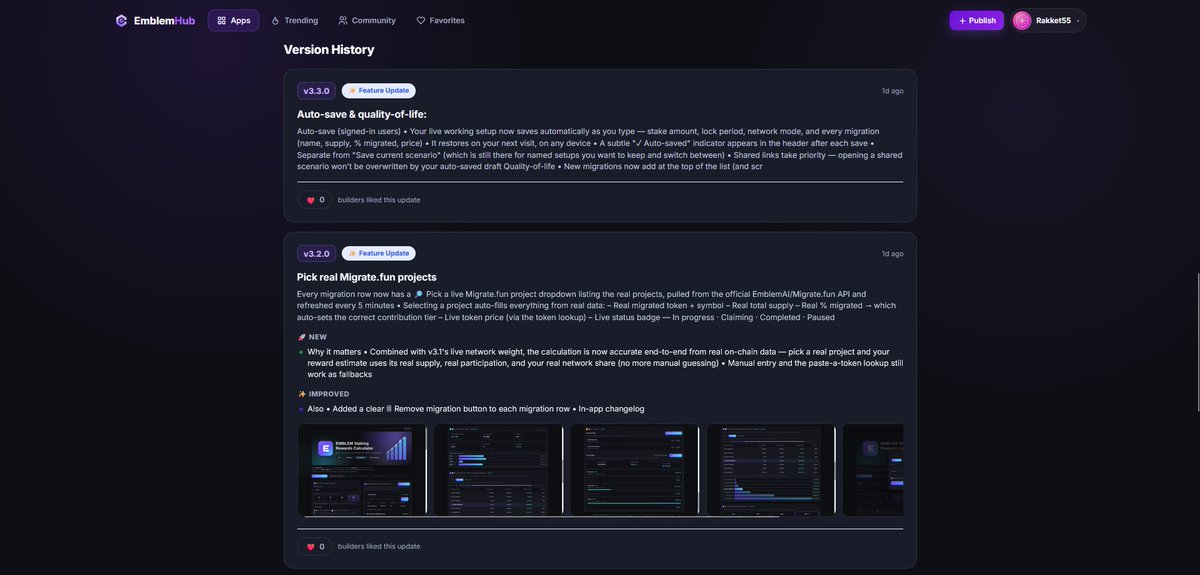Click the 'Pick real Migrate.fun projects' heading
1200x575 pixels.
[x=367, y=277]
